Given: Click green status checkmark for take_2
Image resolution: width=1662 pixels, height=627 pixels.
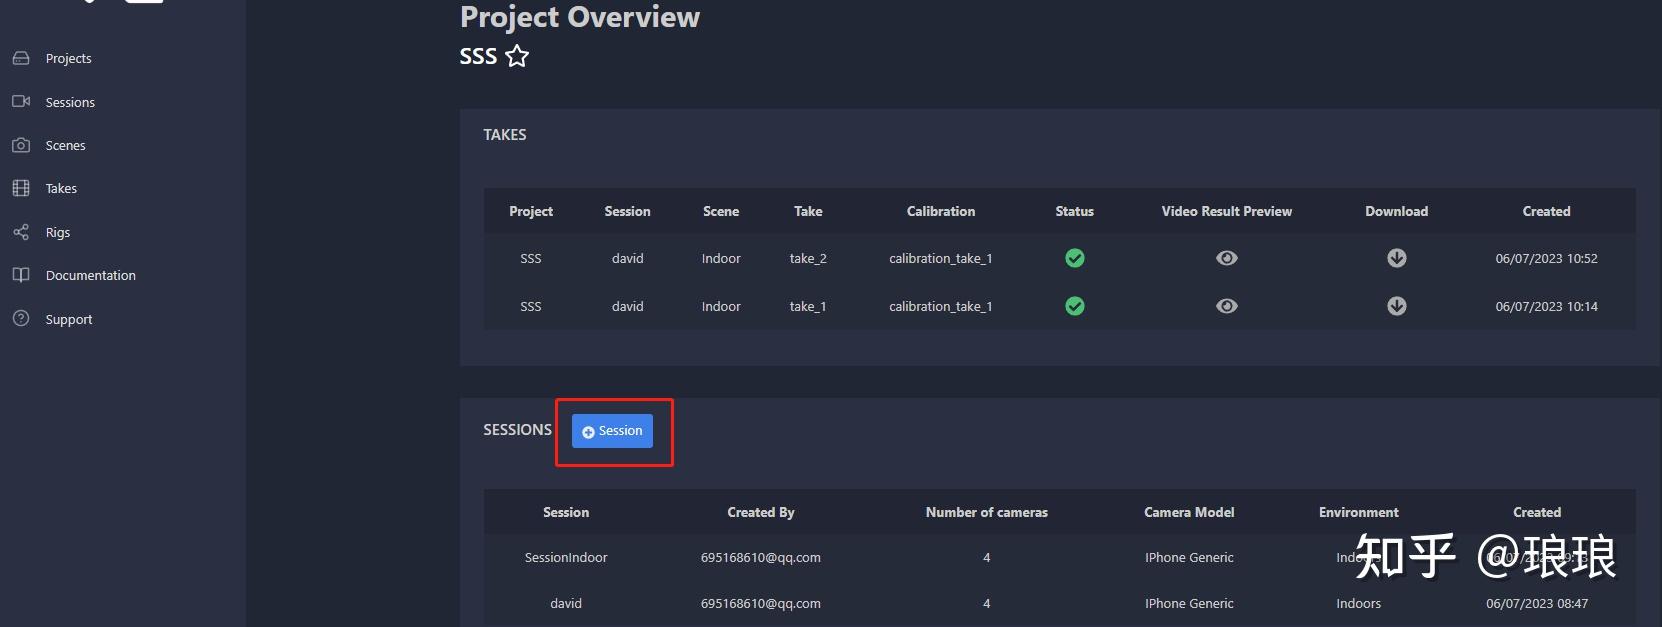Looking at the screenshot, I should point(1075,258).
